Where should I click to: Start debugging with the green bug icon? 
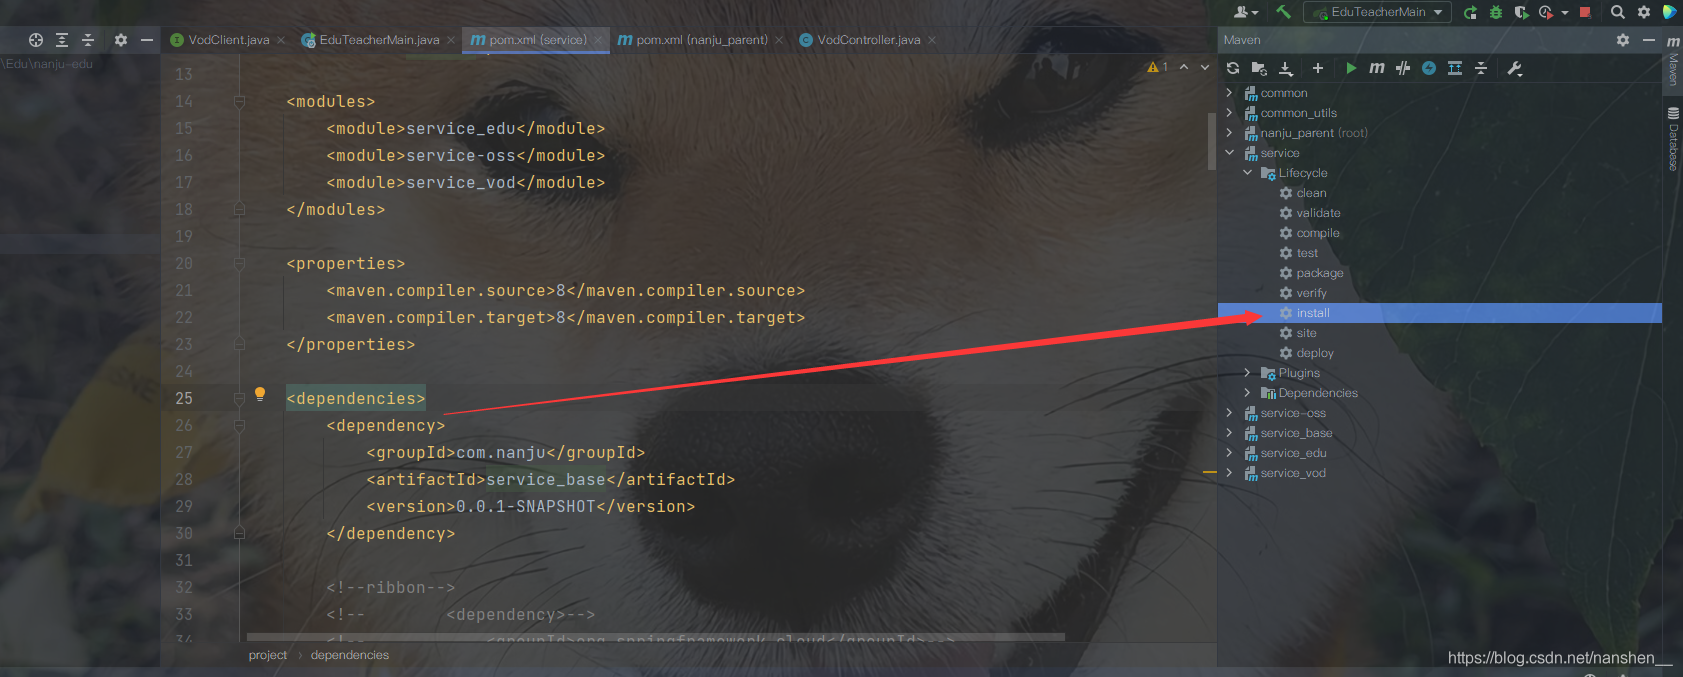1496,12
